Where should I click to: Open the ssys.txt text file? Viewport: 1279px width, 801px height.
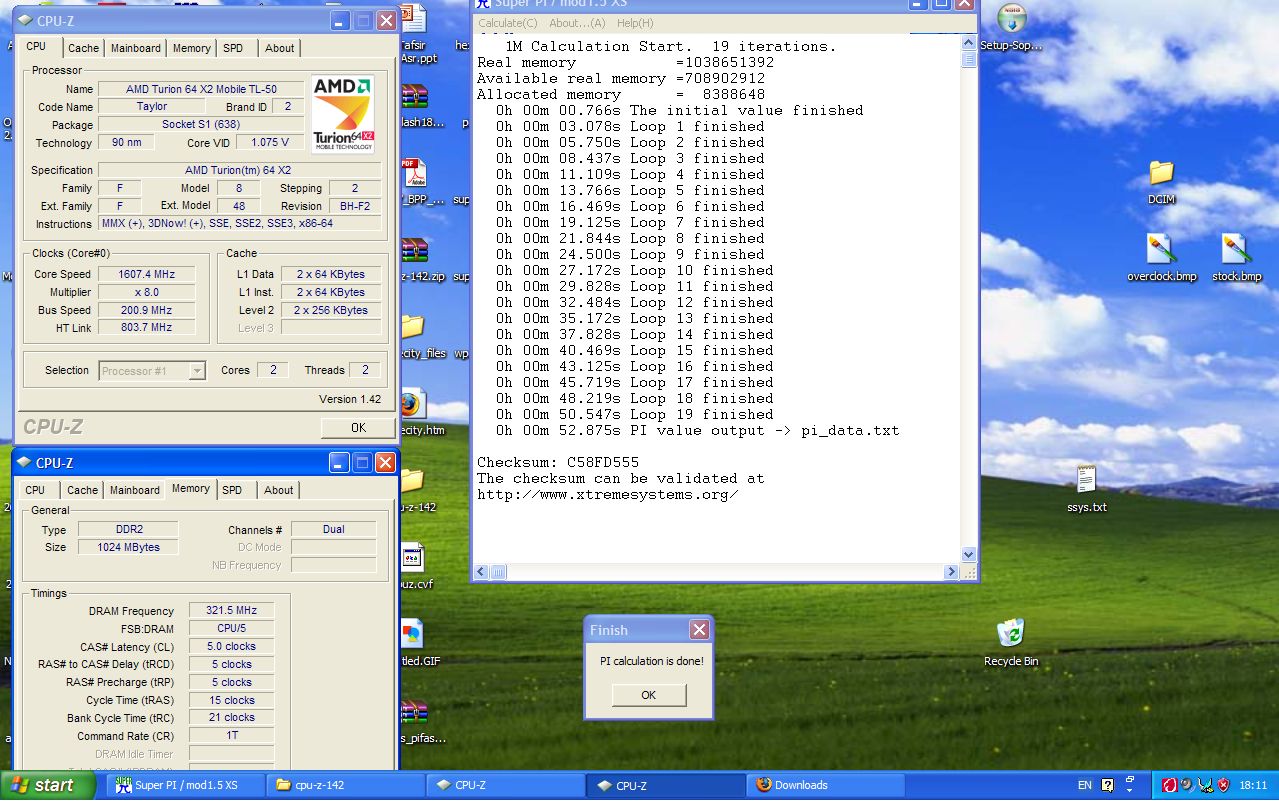[x=1086, y=481]
